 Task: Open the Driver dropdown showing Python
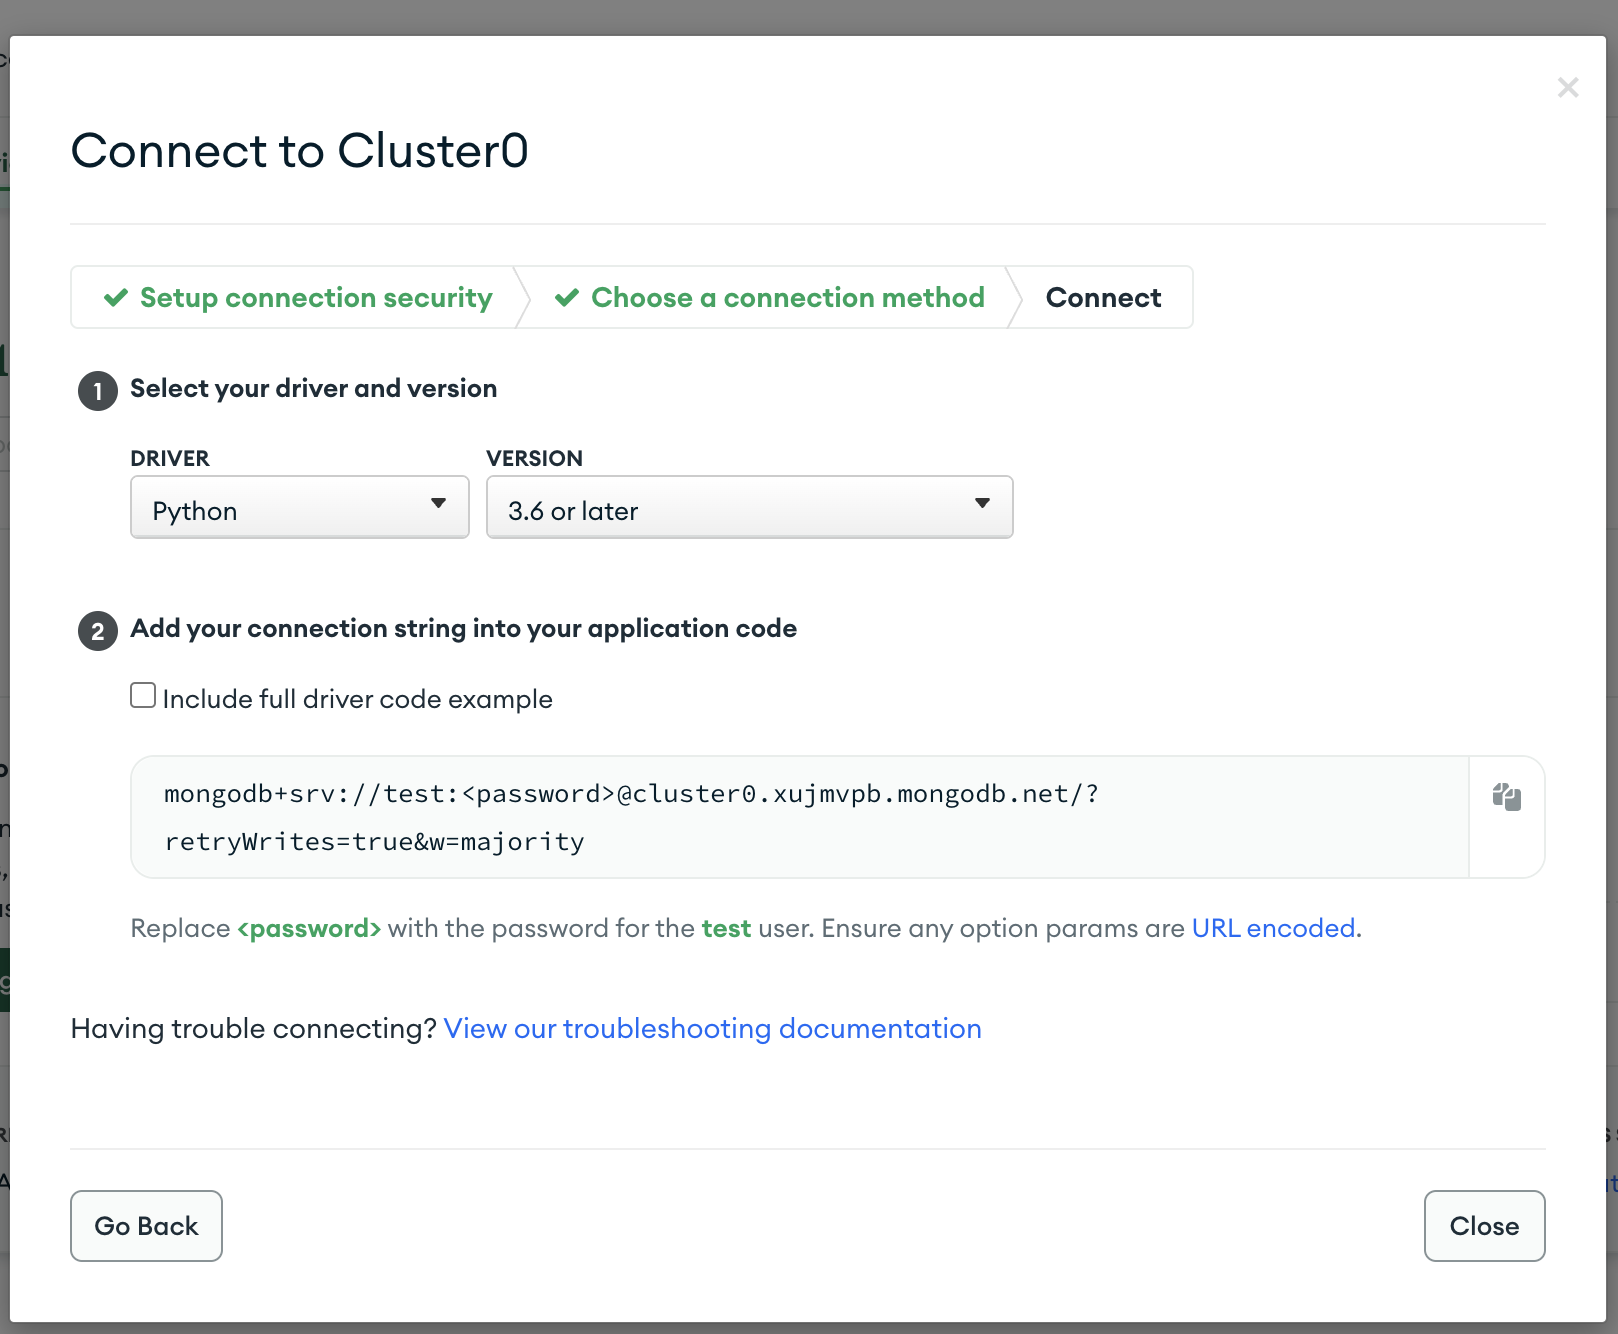(x=300, y=507)
